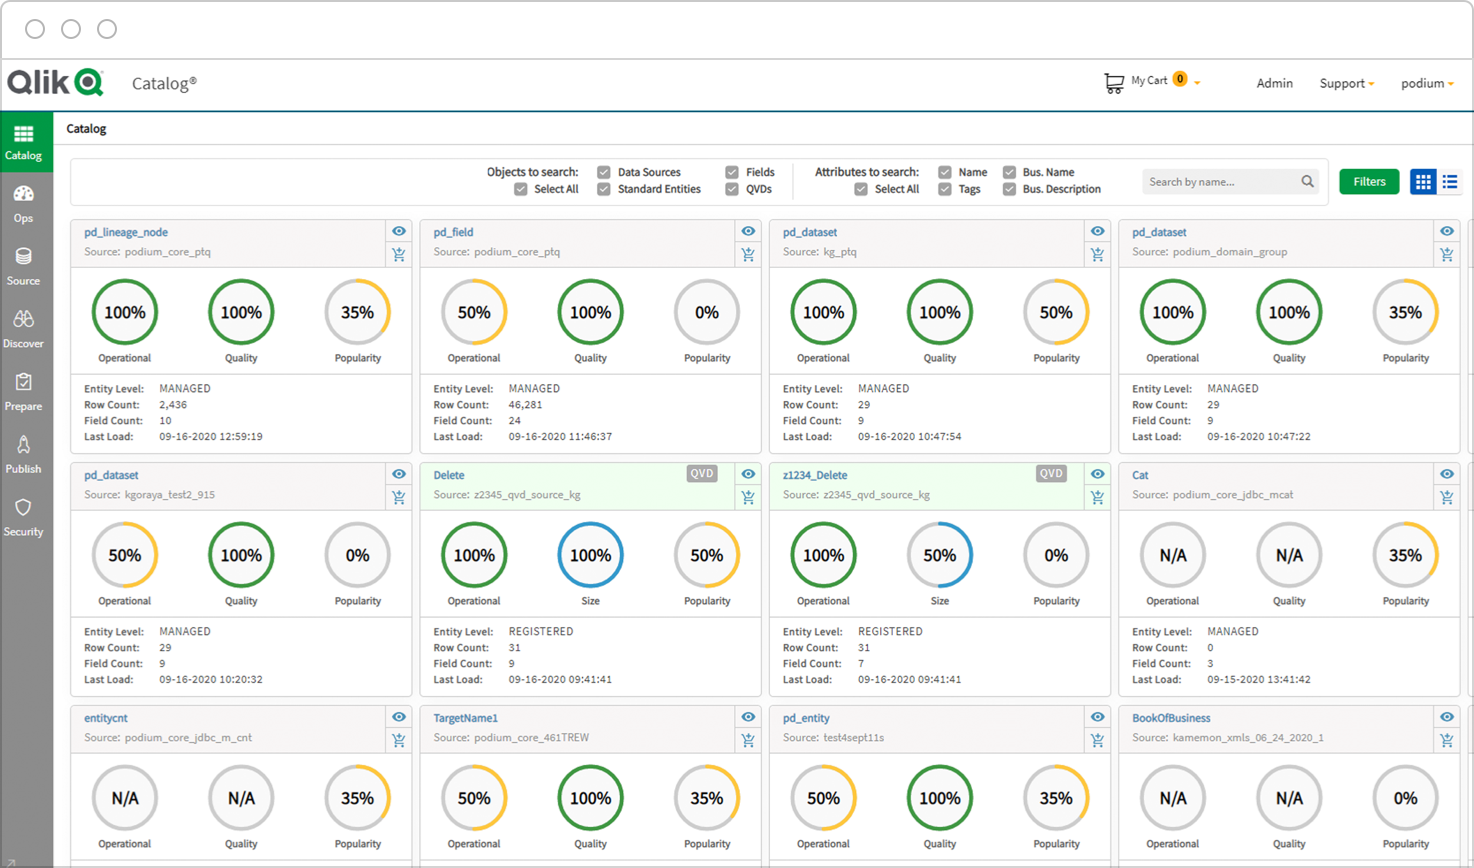View details of pd_lineage_node eye icon
Screen dimensions: 1474x868
399,231
